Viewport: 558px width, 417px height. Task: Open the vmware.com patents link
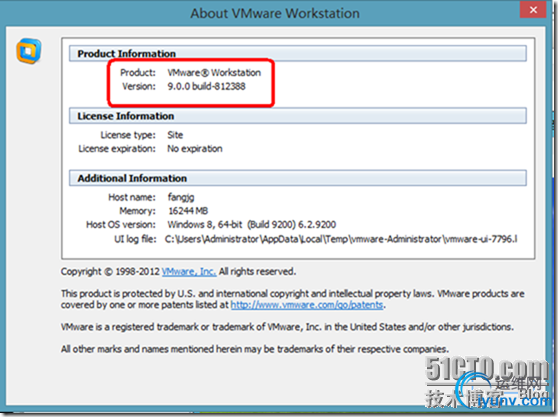(307, 305)
